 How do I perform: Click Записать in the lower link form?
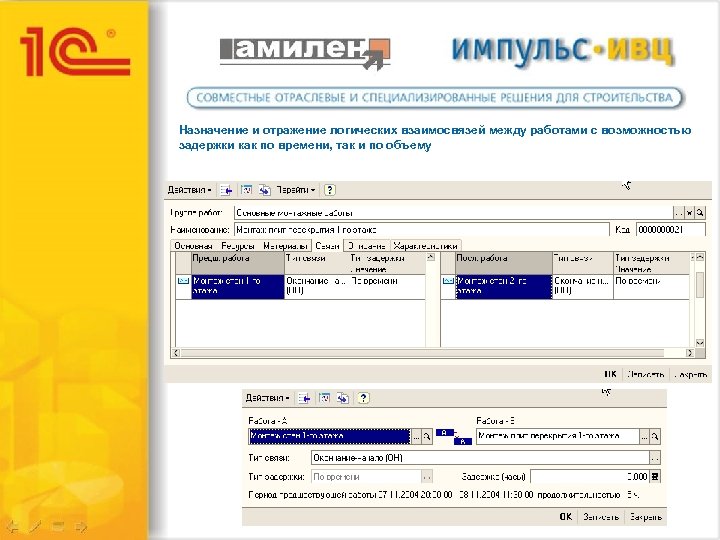coord(601,517)
